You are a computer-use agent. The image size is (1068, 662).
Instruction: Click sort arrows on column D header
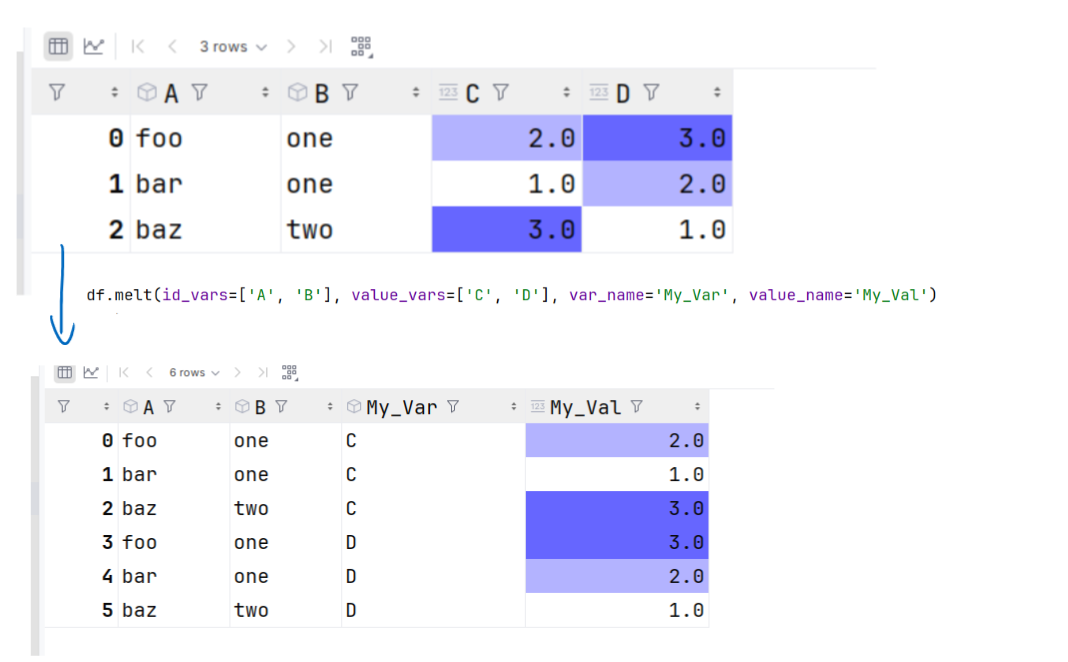[x=717, y=93]
